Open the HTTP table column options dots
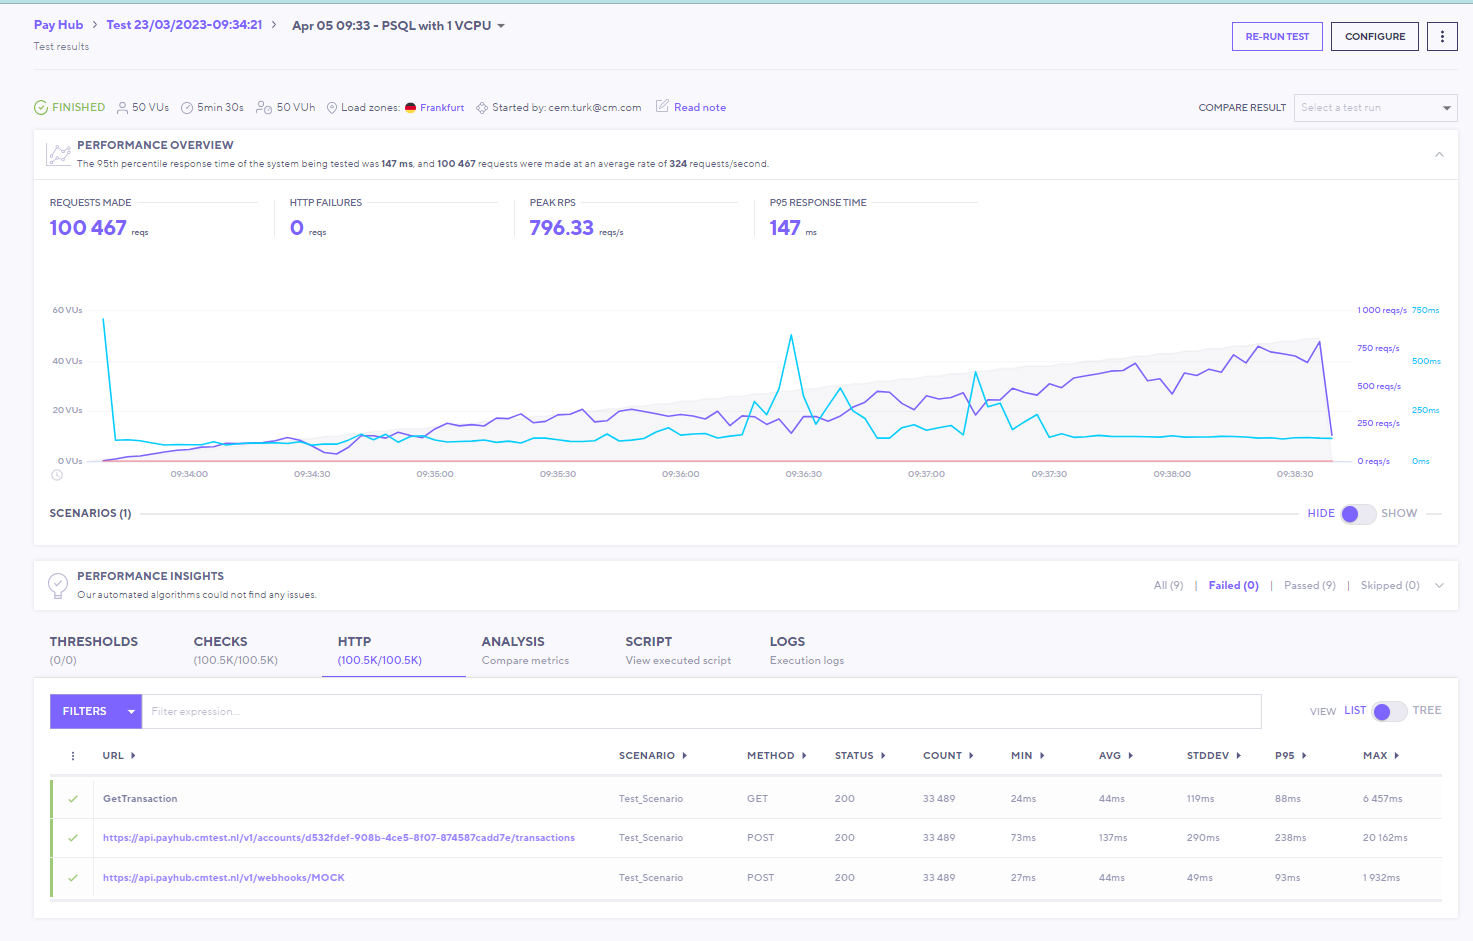Screen dimensions: 1473x941 coord(73,756)
